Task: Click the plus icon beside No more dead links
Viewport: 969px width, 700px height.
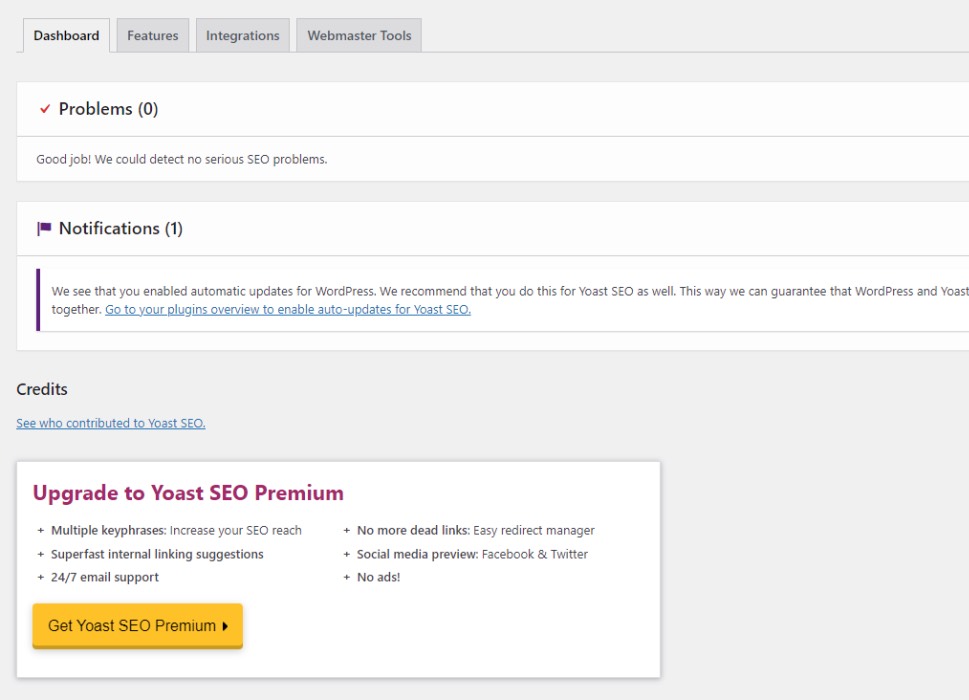Action: 347,530
